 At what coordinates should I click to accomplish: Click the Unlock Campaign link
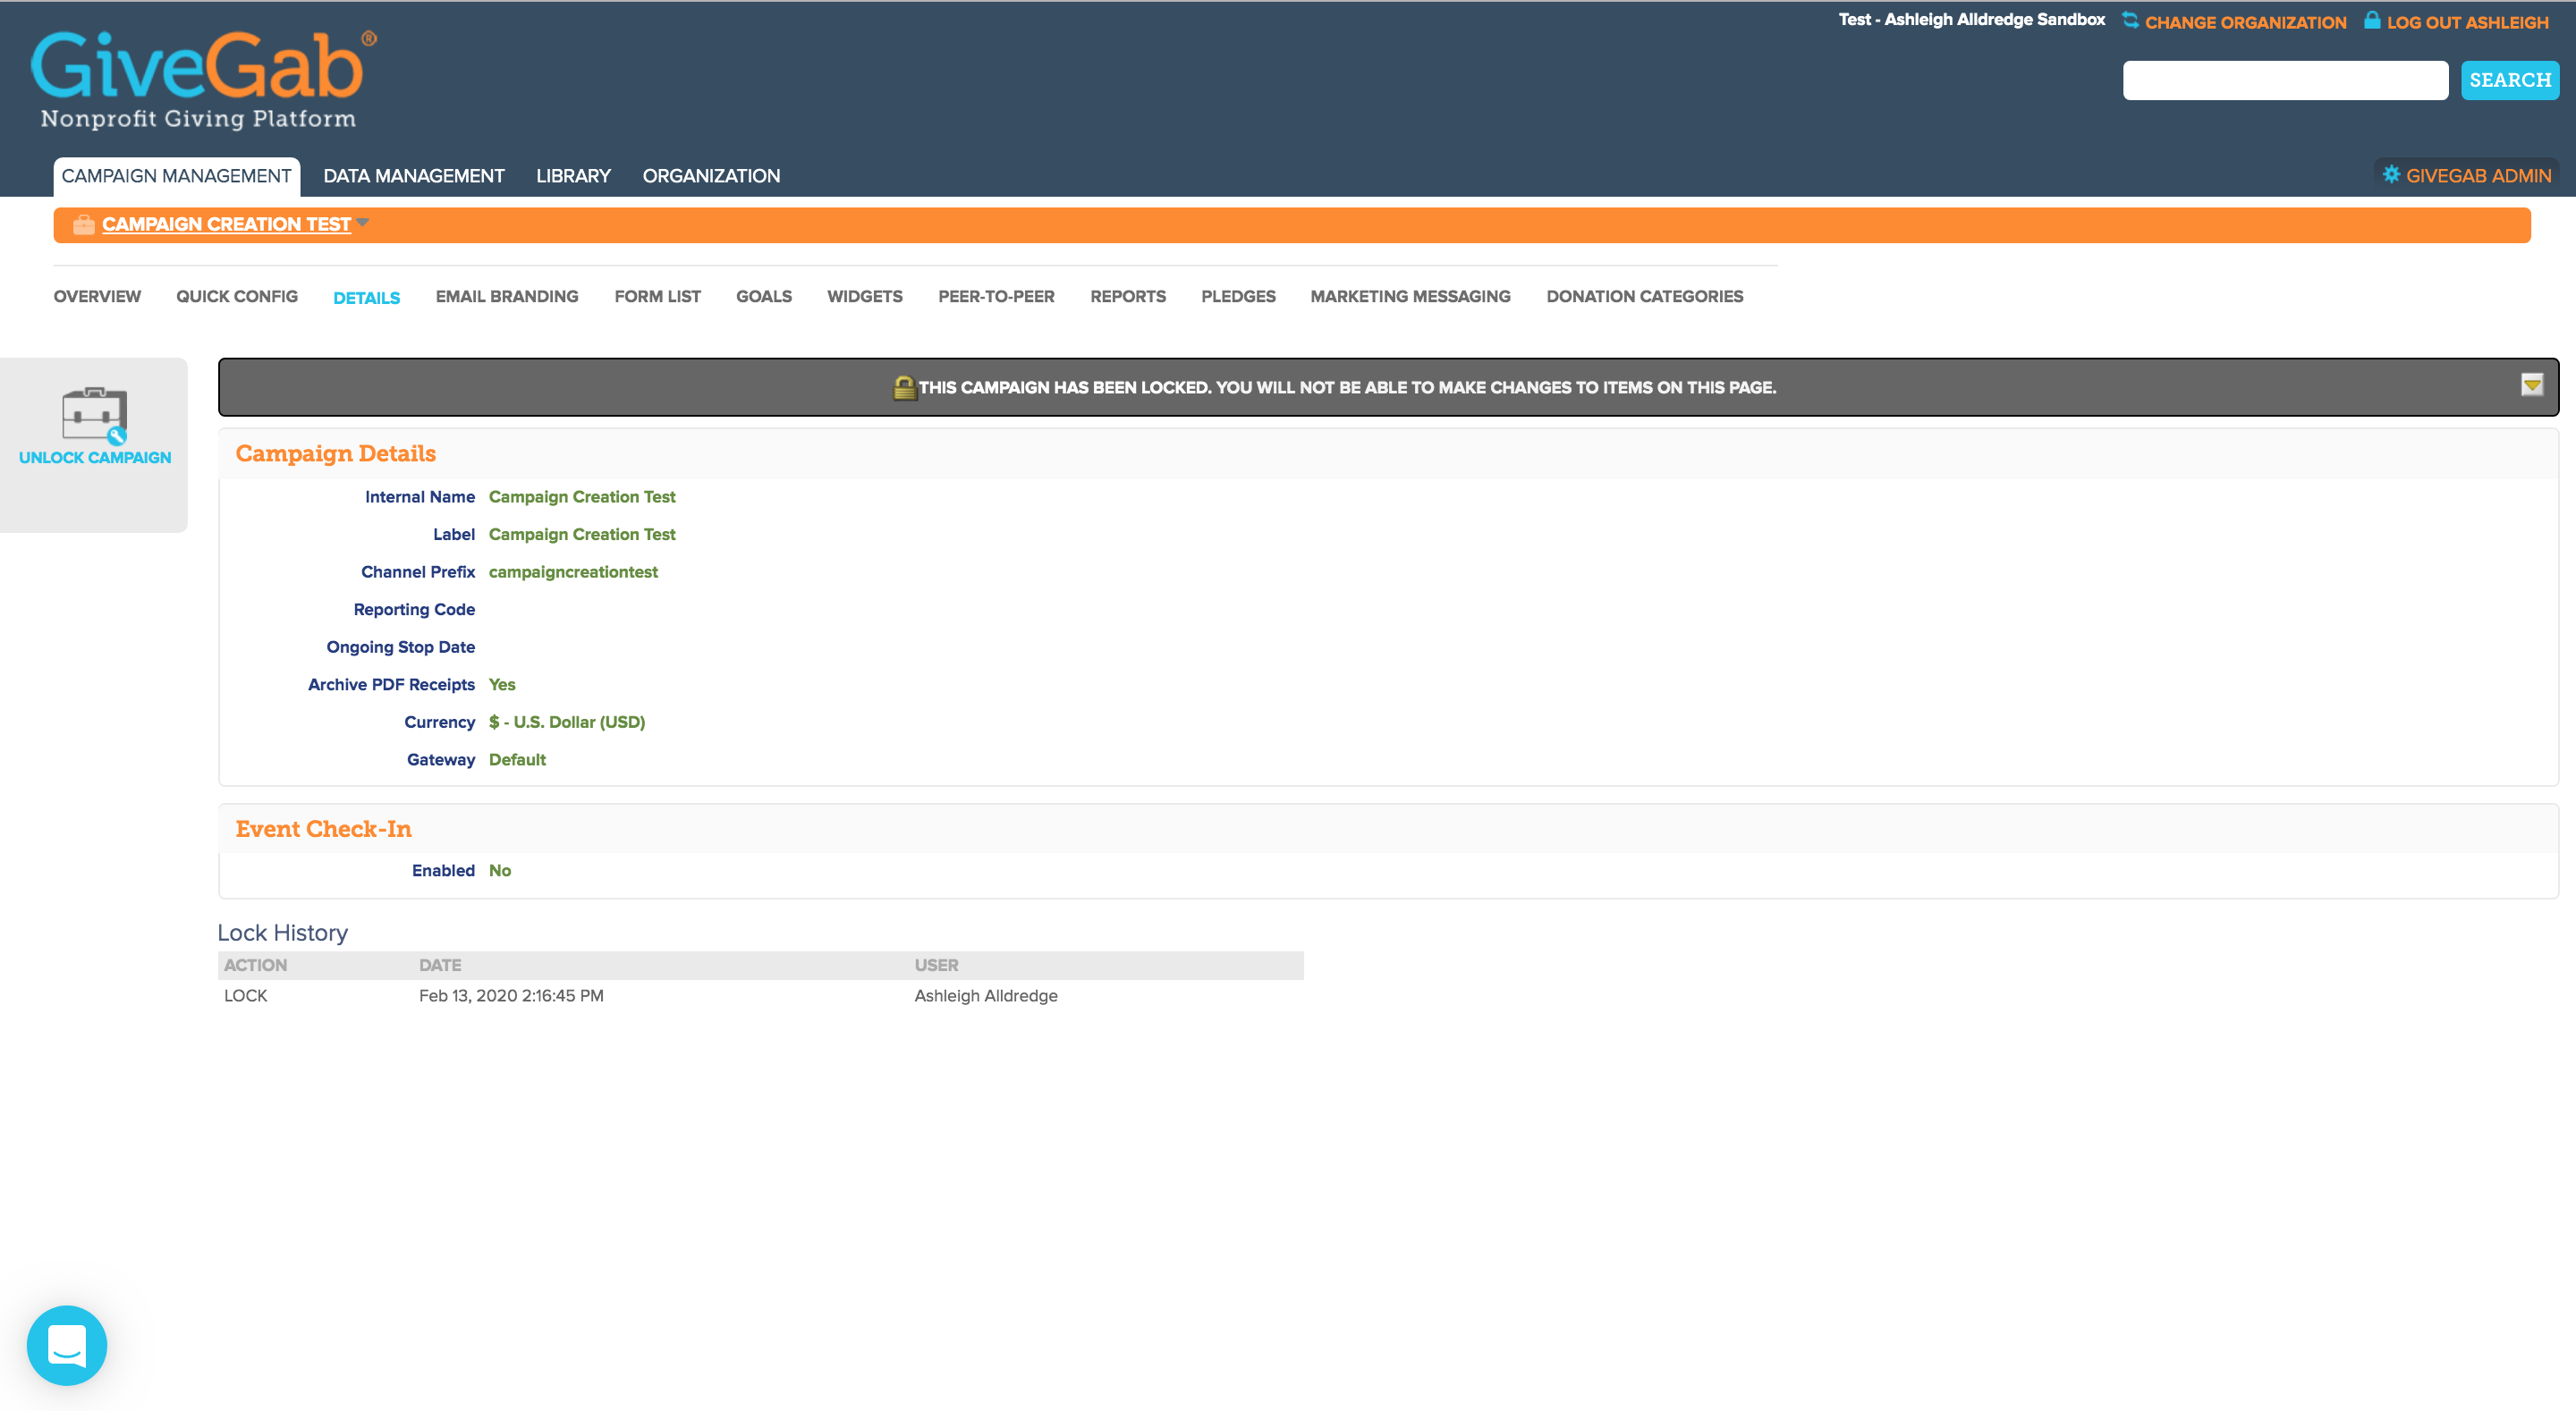tap(95, 458)
